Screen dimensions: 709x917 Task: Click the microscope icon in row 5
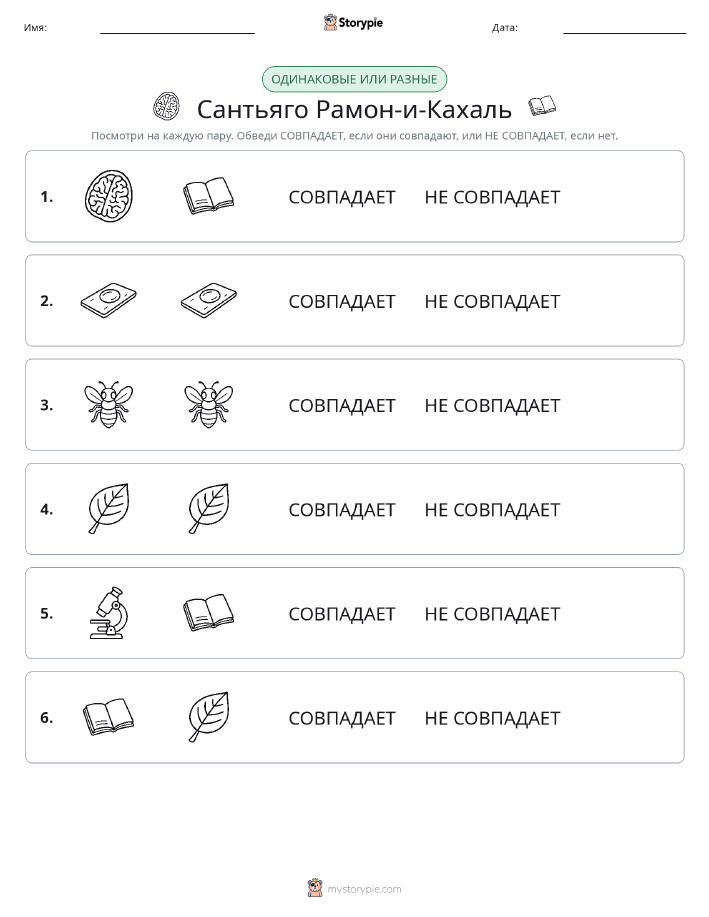click(x=109, y=613)
